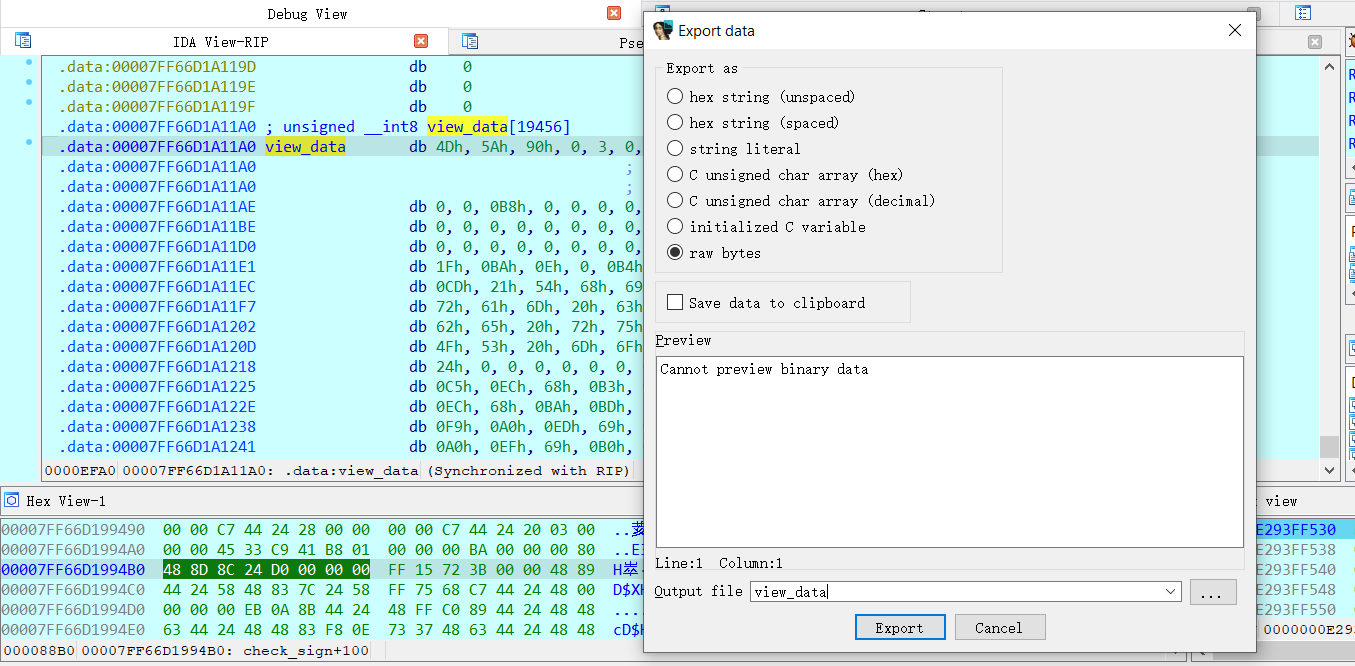Click the Pseudocode tab's panel icon
Screen dimensions: 1355x666
click(468, 43)
